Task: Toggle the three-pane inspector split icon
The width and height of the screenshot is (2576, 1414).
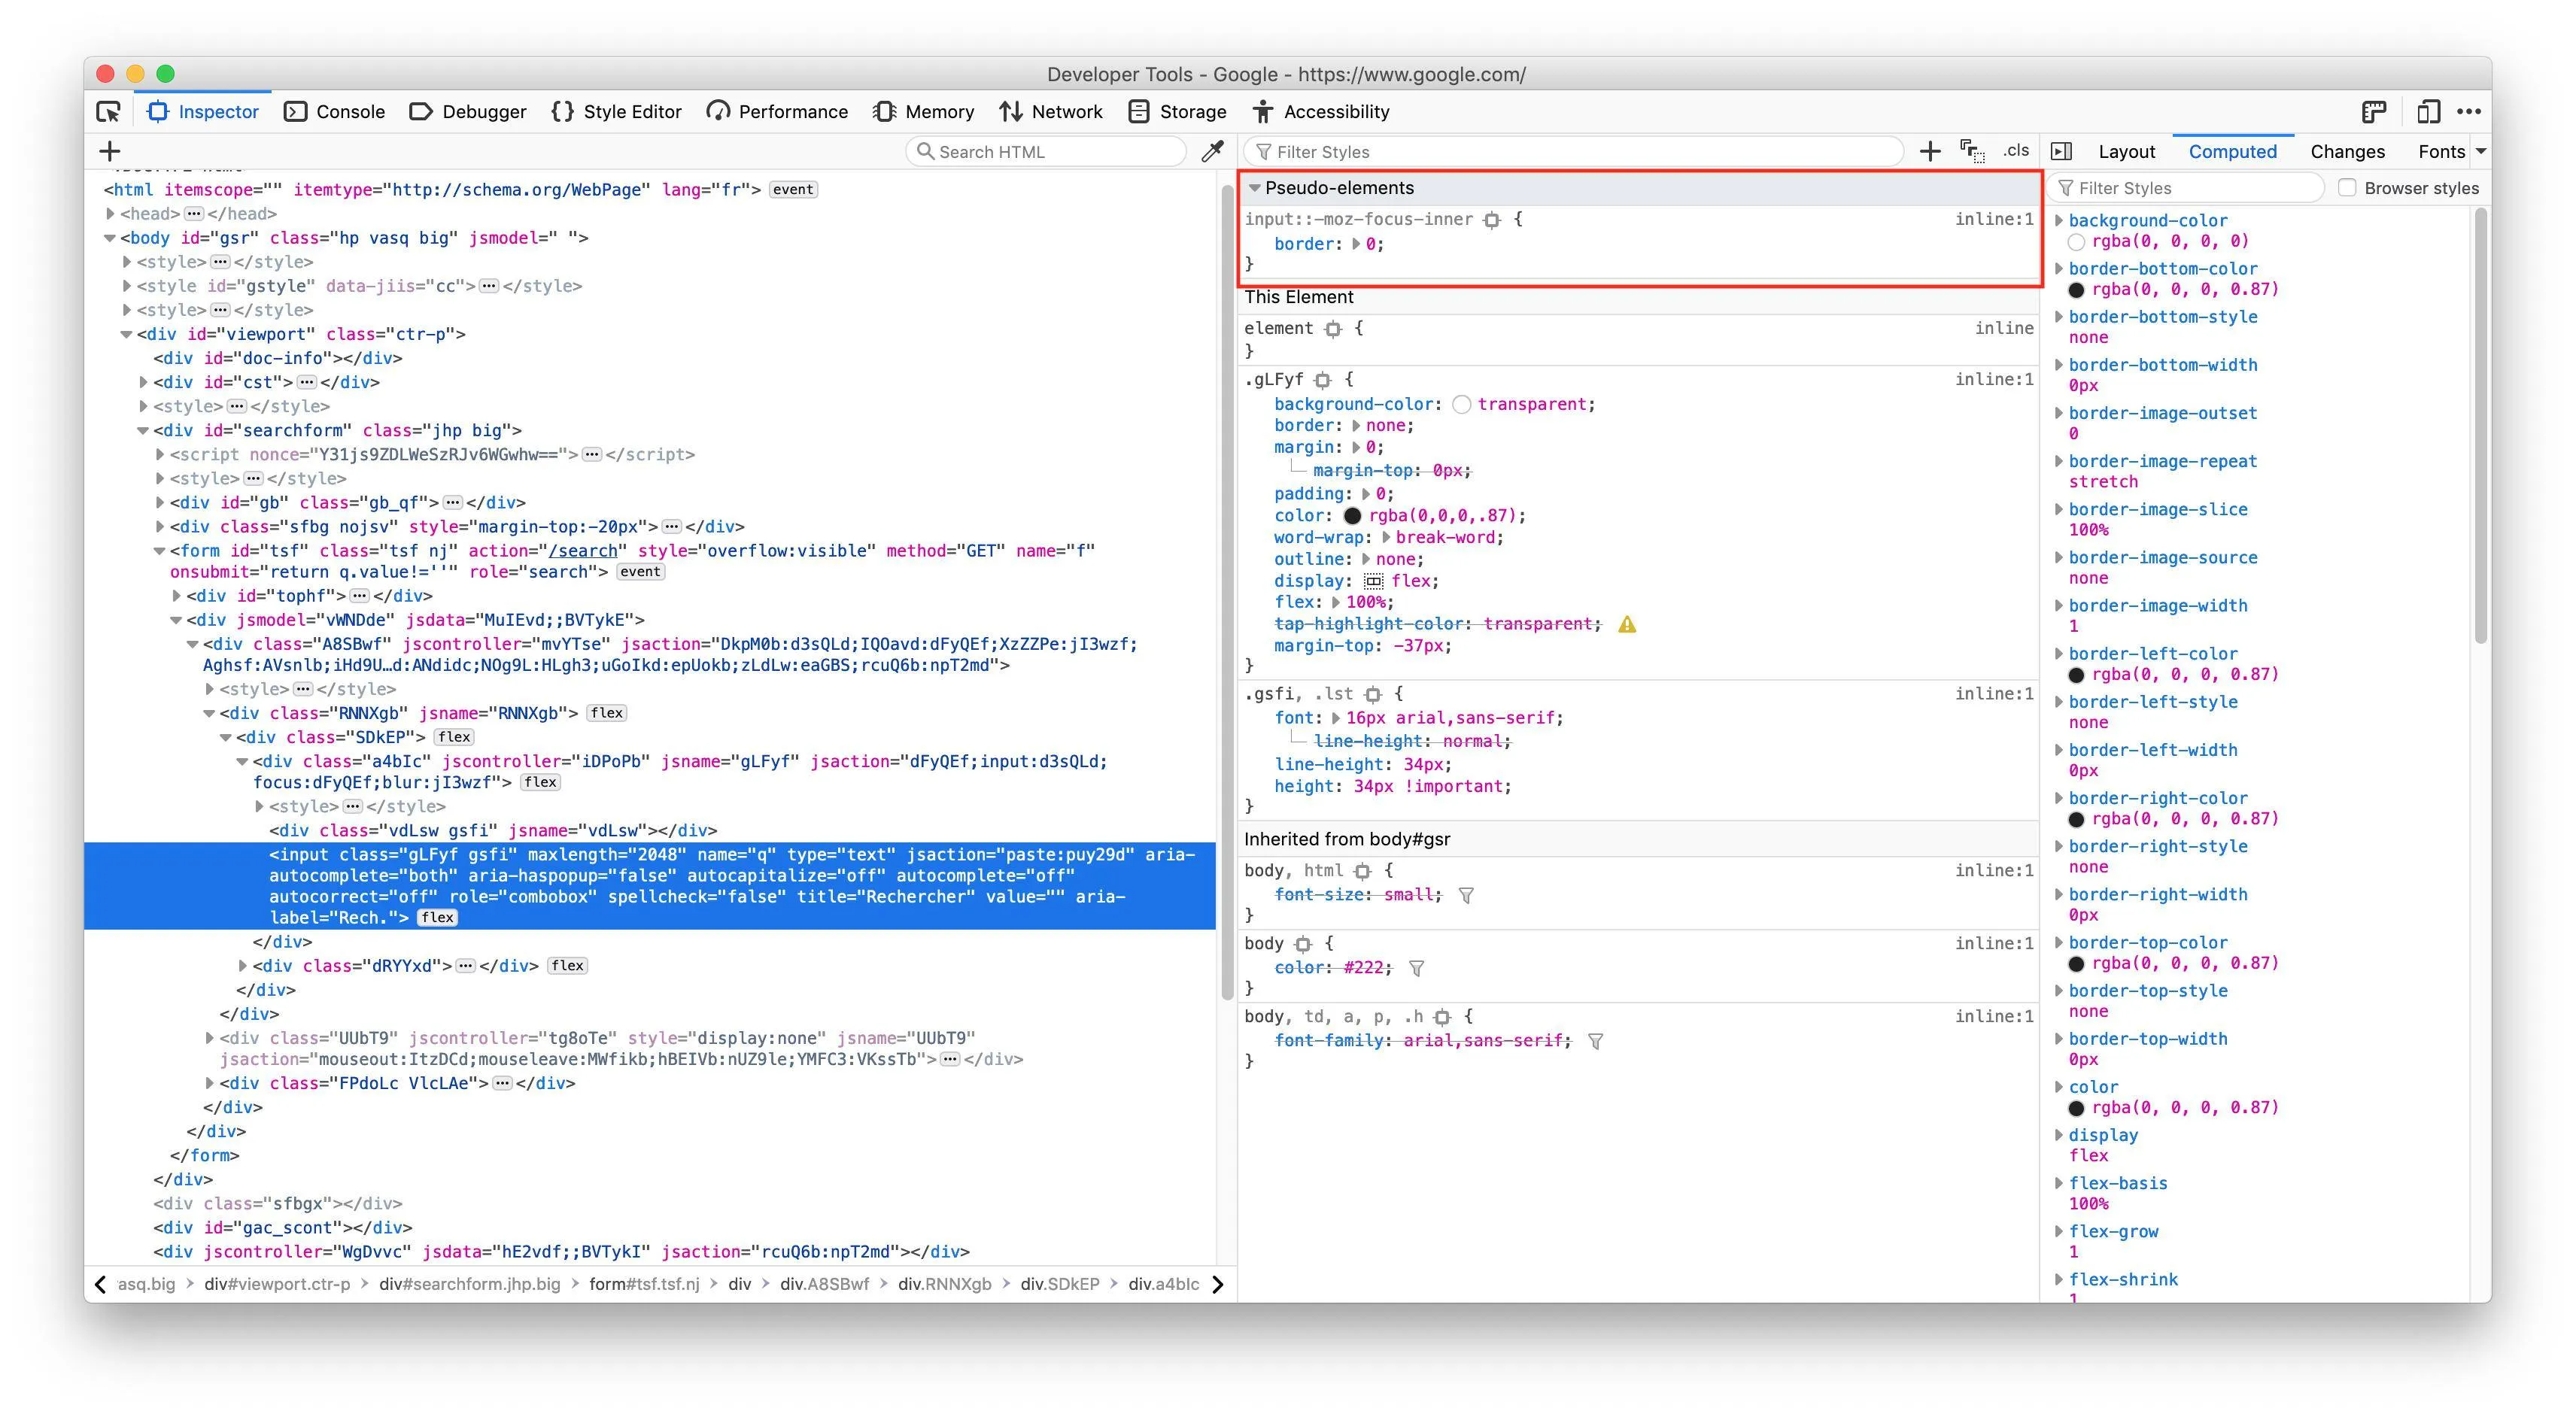Action: click(x=2061, y=151)
